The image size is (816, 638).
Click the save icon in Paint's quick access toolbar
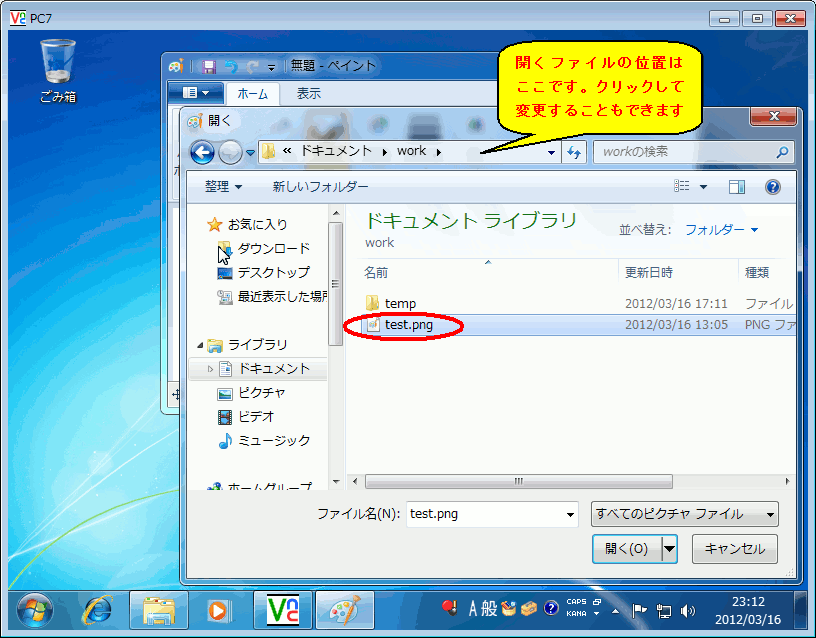click(x=209, y=66)
